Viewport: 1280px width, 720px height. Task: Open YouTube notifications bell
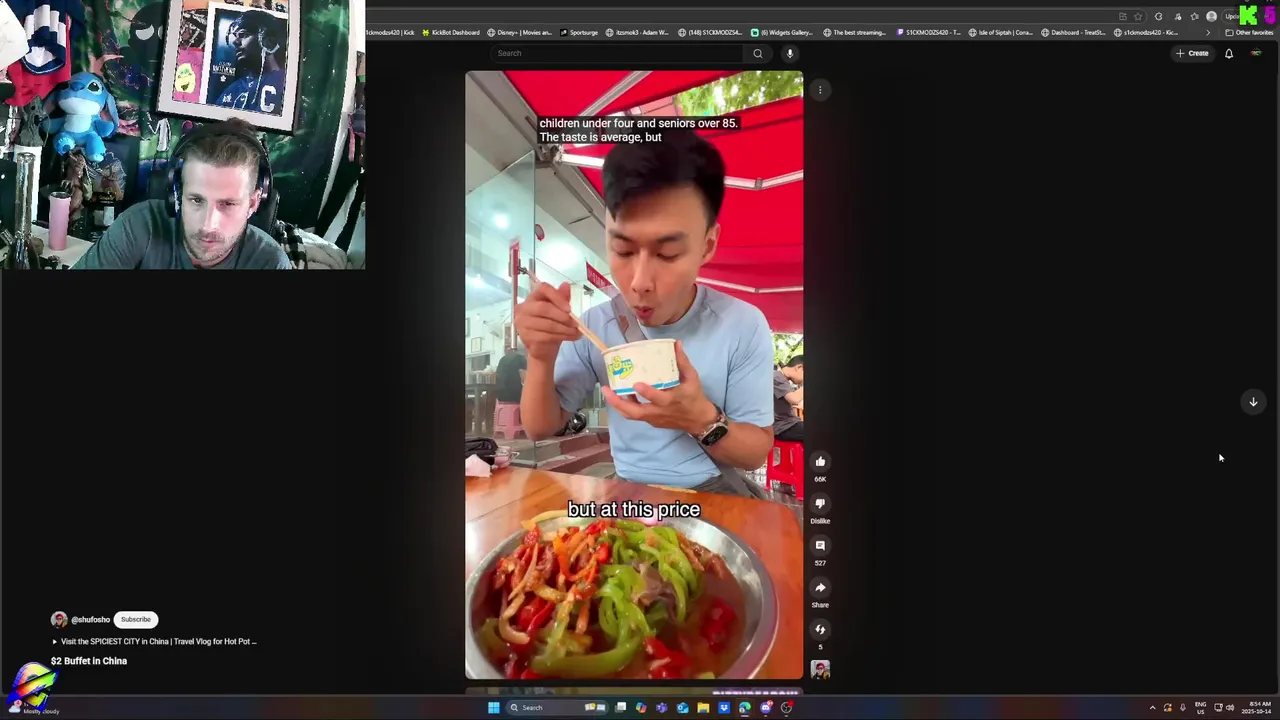coord(1229,53)
